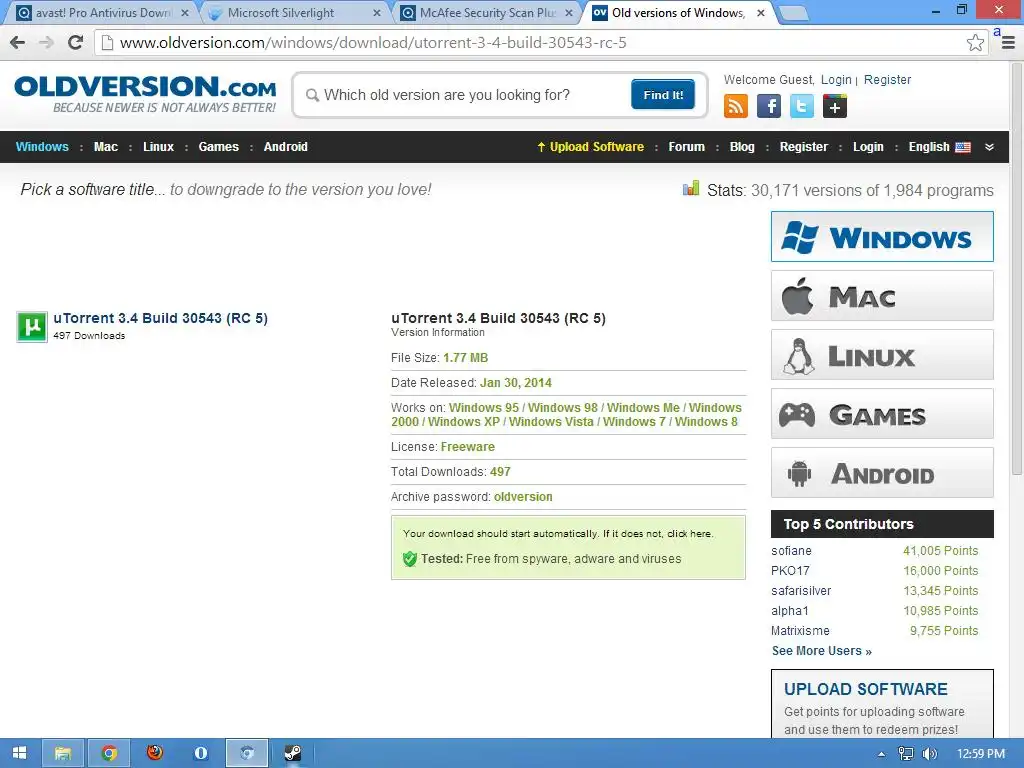1024x768 pixels.
Task: Click the Login link beside Welcome Guest
Action: pyautogui.click(x=836, y=80)
